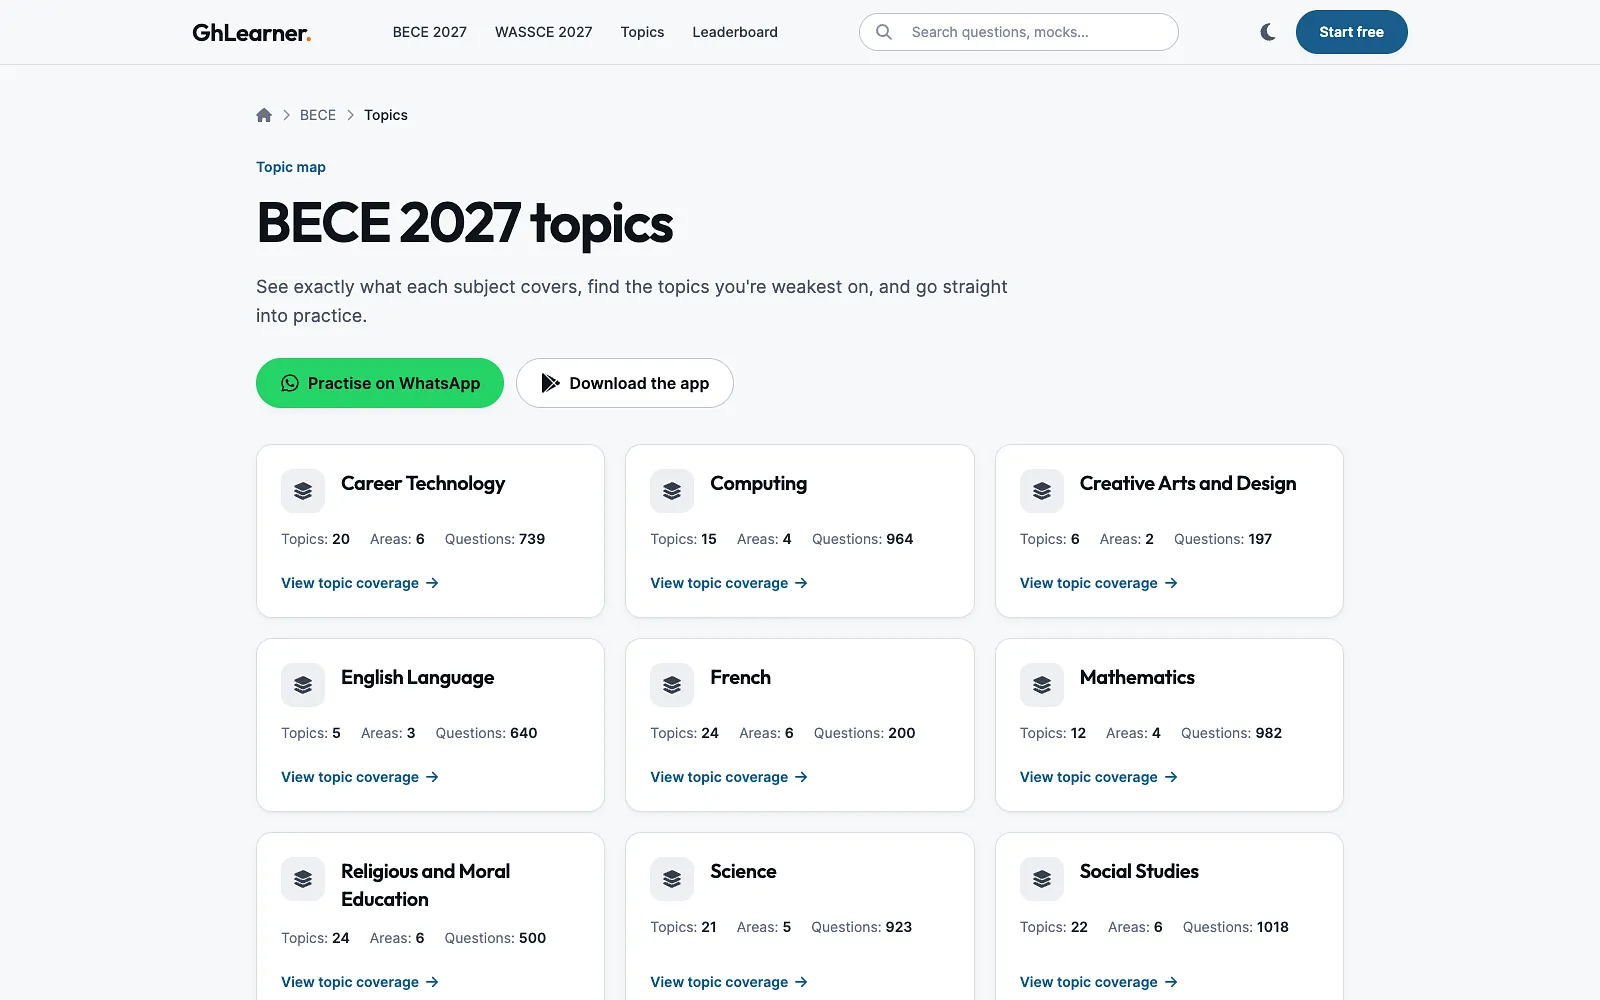Click the Mathematics card title
This screenshot has width=1600, height=1000.
point(1137,678)
